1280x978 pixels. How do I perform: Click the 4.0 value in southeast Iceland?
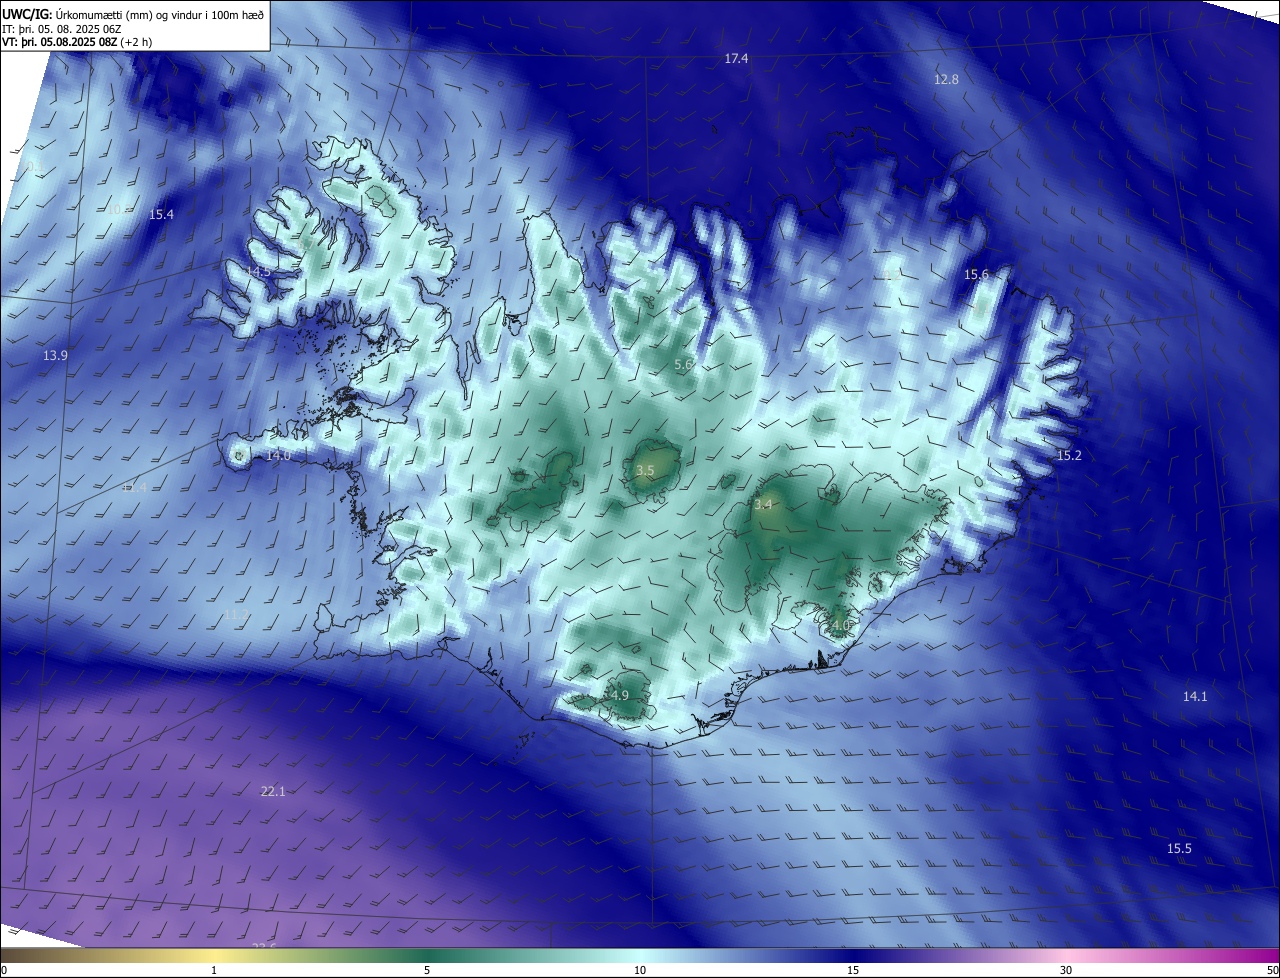[x=840, y=626]
